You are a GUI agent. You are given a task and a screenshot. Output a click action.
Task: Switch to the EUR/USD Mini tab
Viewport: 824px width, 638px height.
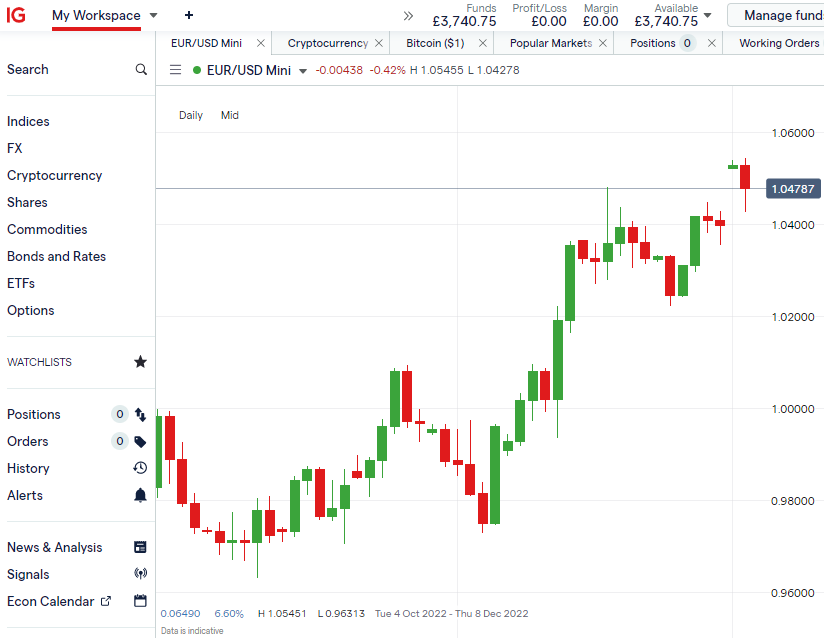coord(207,43)
